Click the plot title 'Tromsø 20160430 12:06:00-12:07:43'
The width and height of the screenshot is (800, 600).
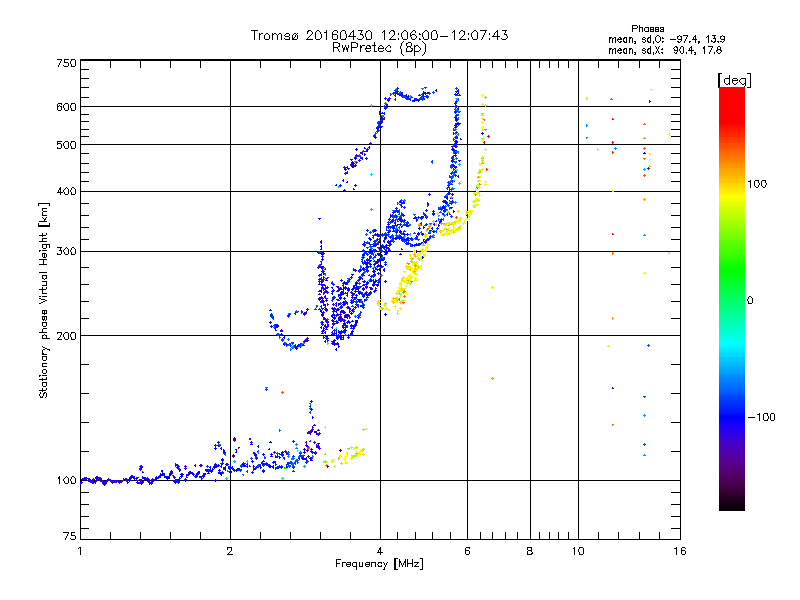pyautogui.click(x=379, y=35)
